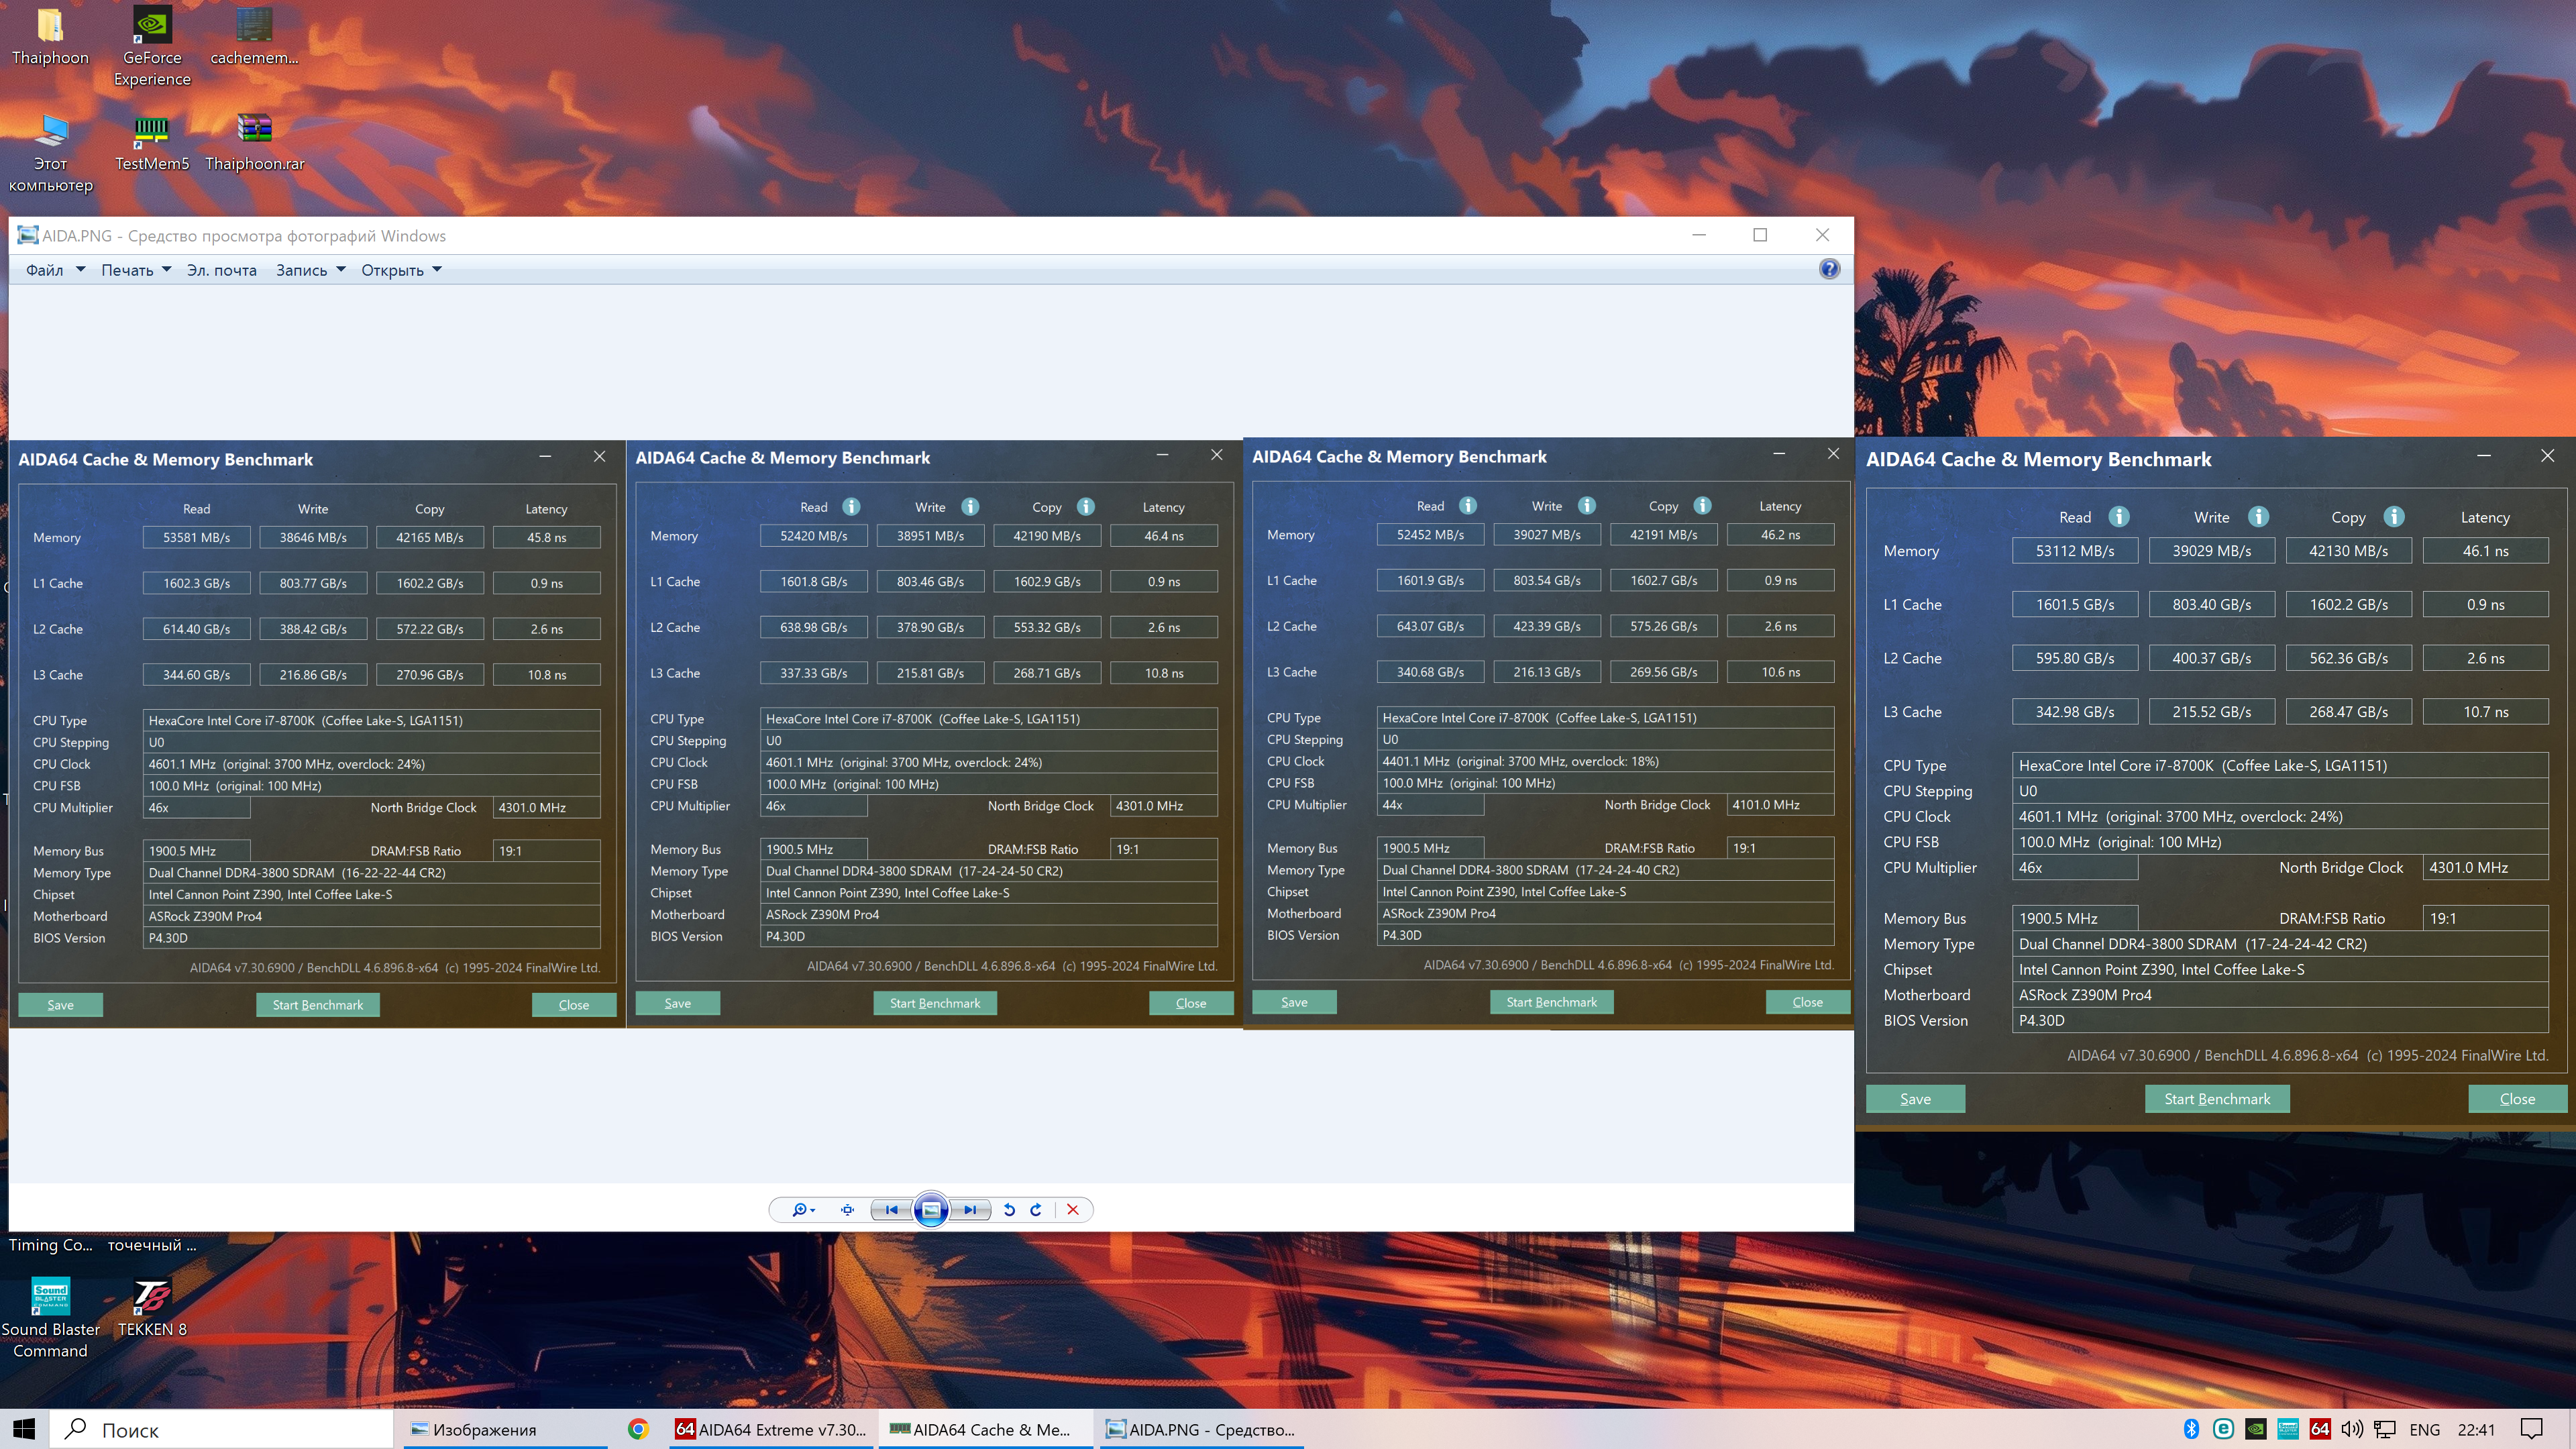Screen dimensions: 2576x1449
Task: Click the Copy info icon in AIDA64
Action: click(2393, 517)
